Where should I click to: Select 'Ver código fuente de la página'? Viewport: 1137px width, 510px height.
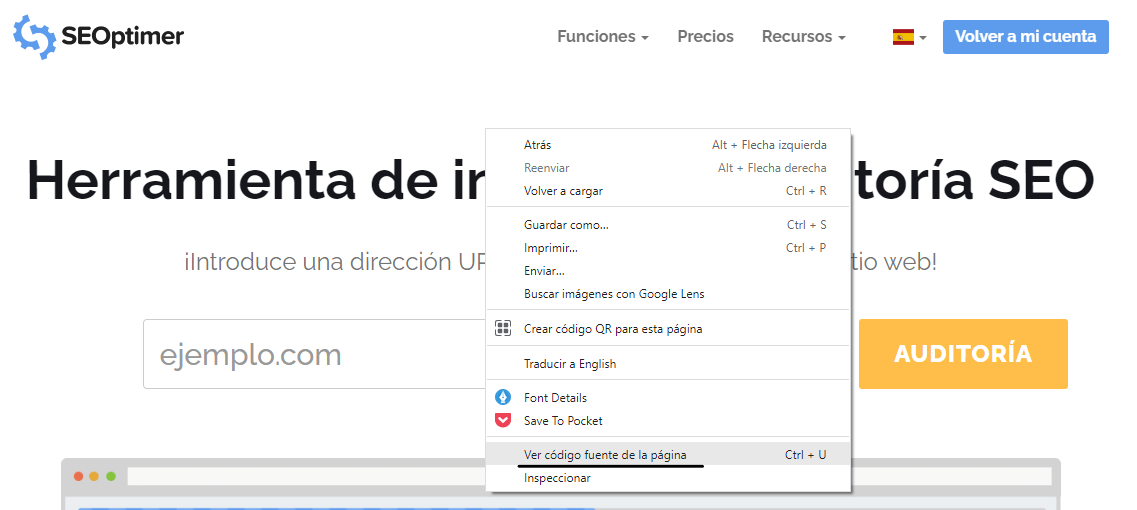[x=605, y=455]
